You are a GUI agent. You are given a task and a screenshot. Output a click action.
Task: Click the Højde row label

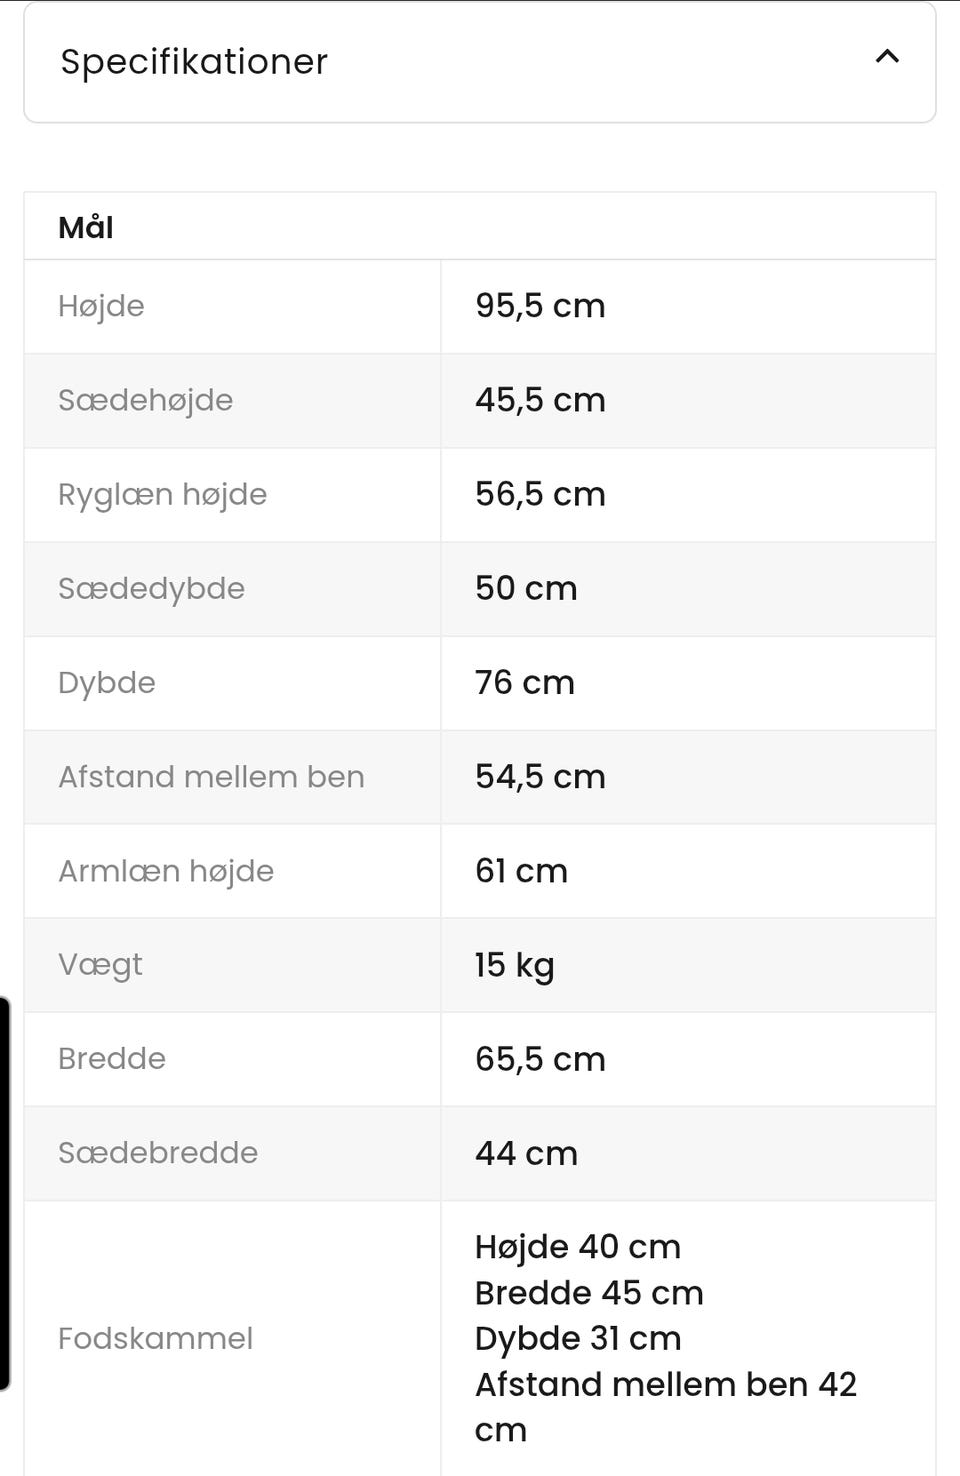(101, 306)
